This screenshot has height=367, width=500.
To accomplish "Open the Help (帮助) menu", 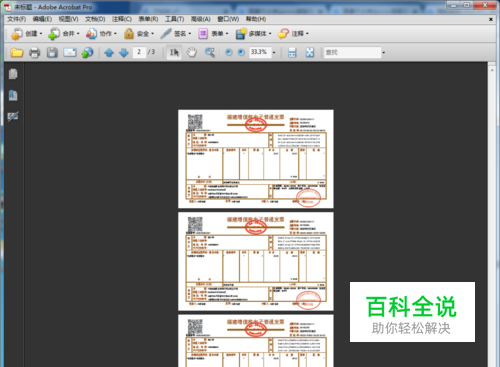I will [x=256, y=19].
